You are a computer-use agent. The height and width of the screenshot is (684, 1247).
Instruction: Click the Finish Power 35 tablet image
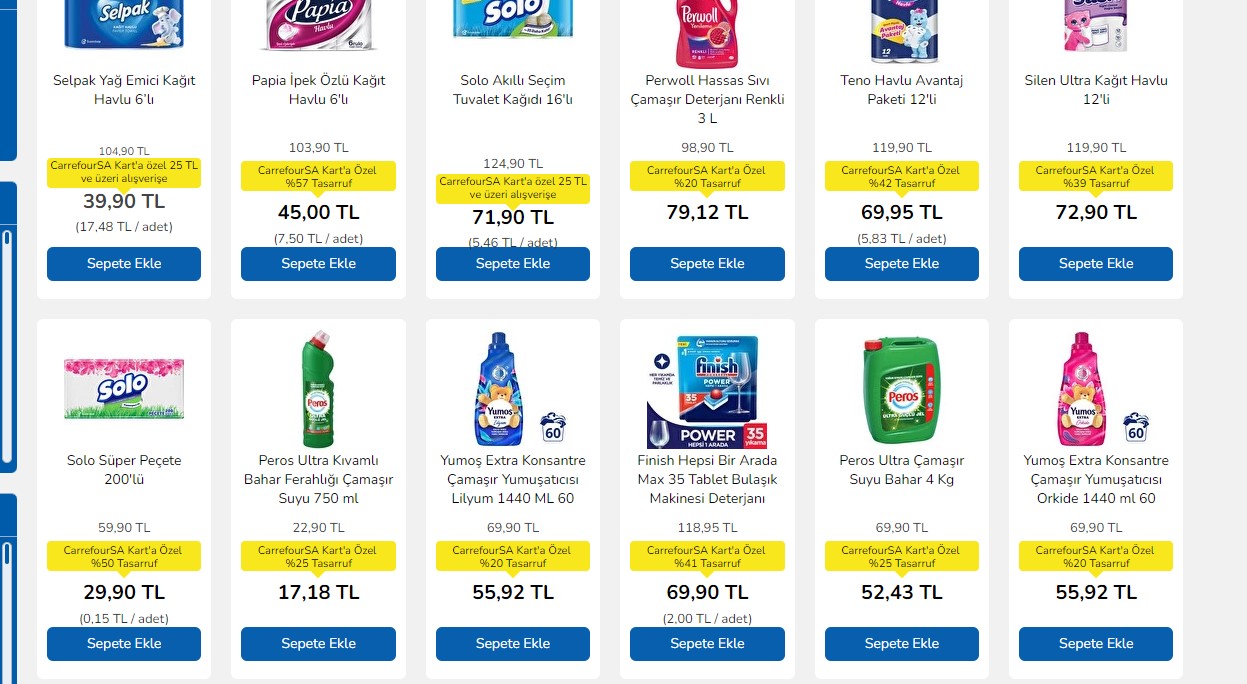tap(707, 391)
